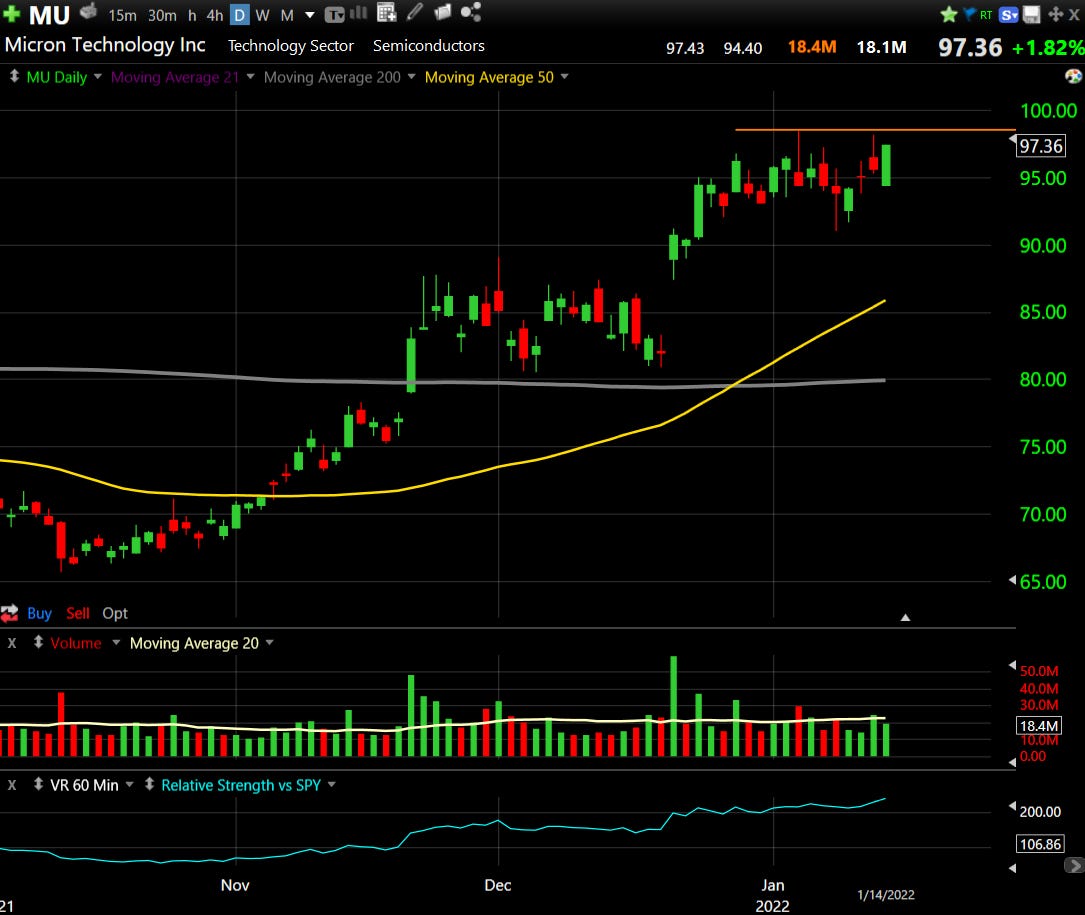Viewport: 1085px width, 915px height.
Task: Click the bar chart style icon
Action: click(x=358, y=12)
